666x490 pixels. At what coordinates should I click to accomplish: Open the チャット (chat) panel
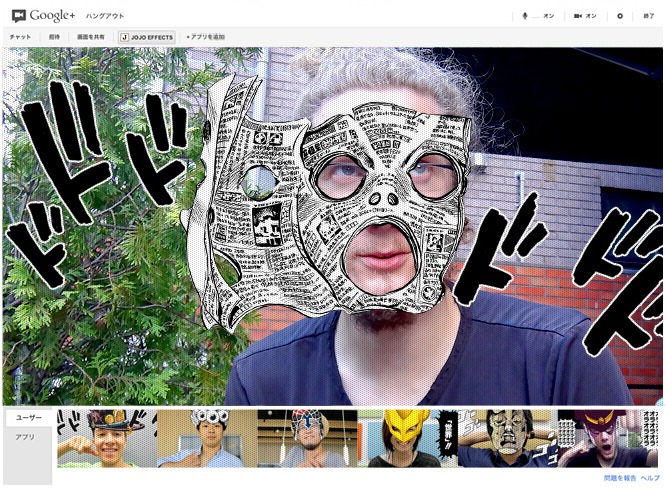[x=20, y=37]
